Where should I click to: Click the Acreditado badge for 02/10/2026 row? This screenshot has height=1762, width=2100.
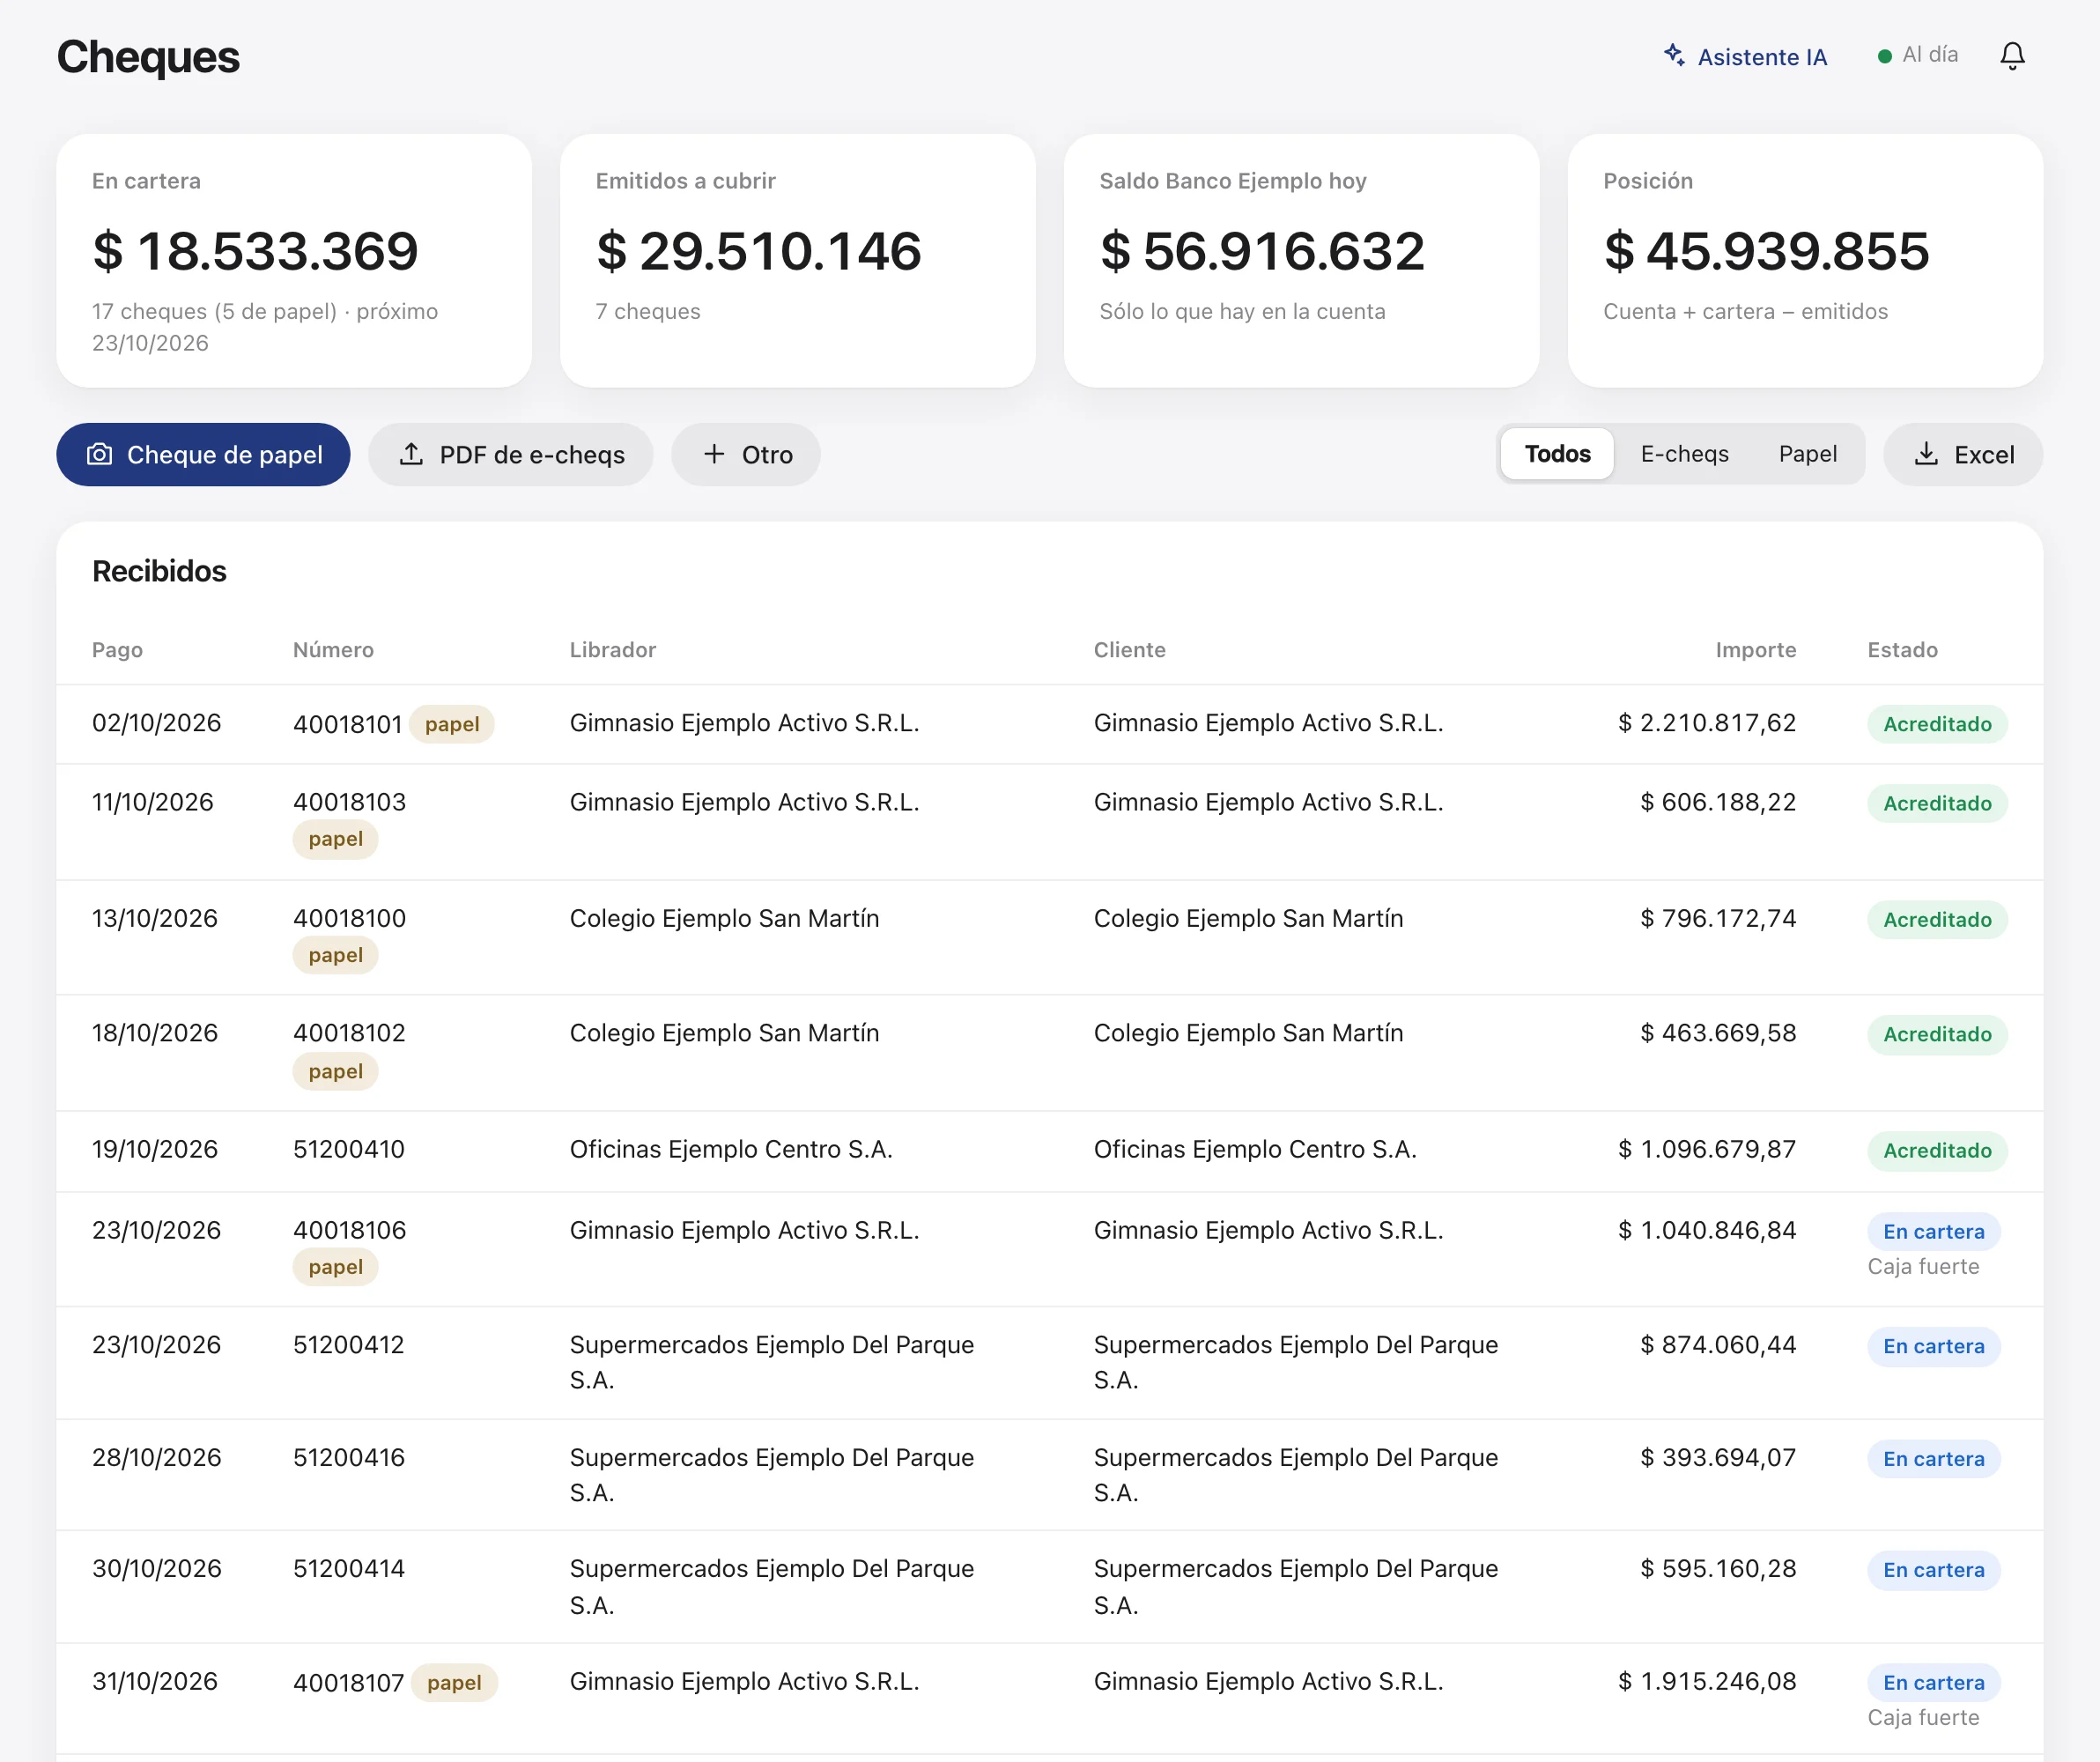point(1937,724)
